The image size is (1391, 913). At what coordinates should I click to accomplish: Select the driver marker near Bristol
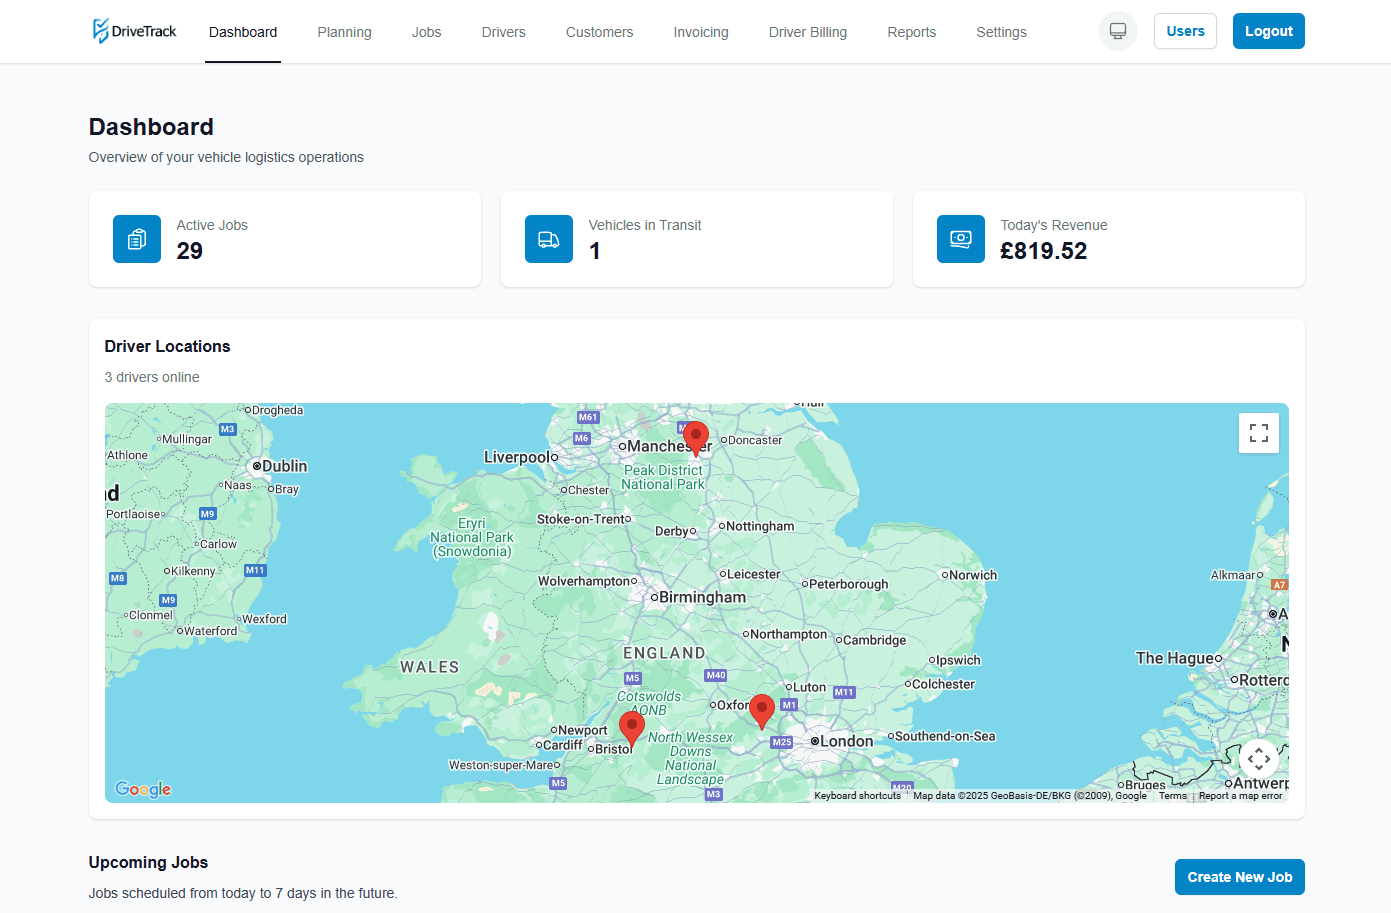pyautogui.click(x=632, y=730)
